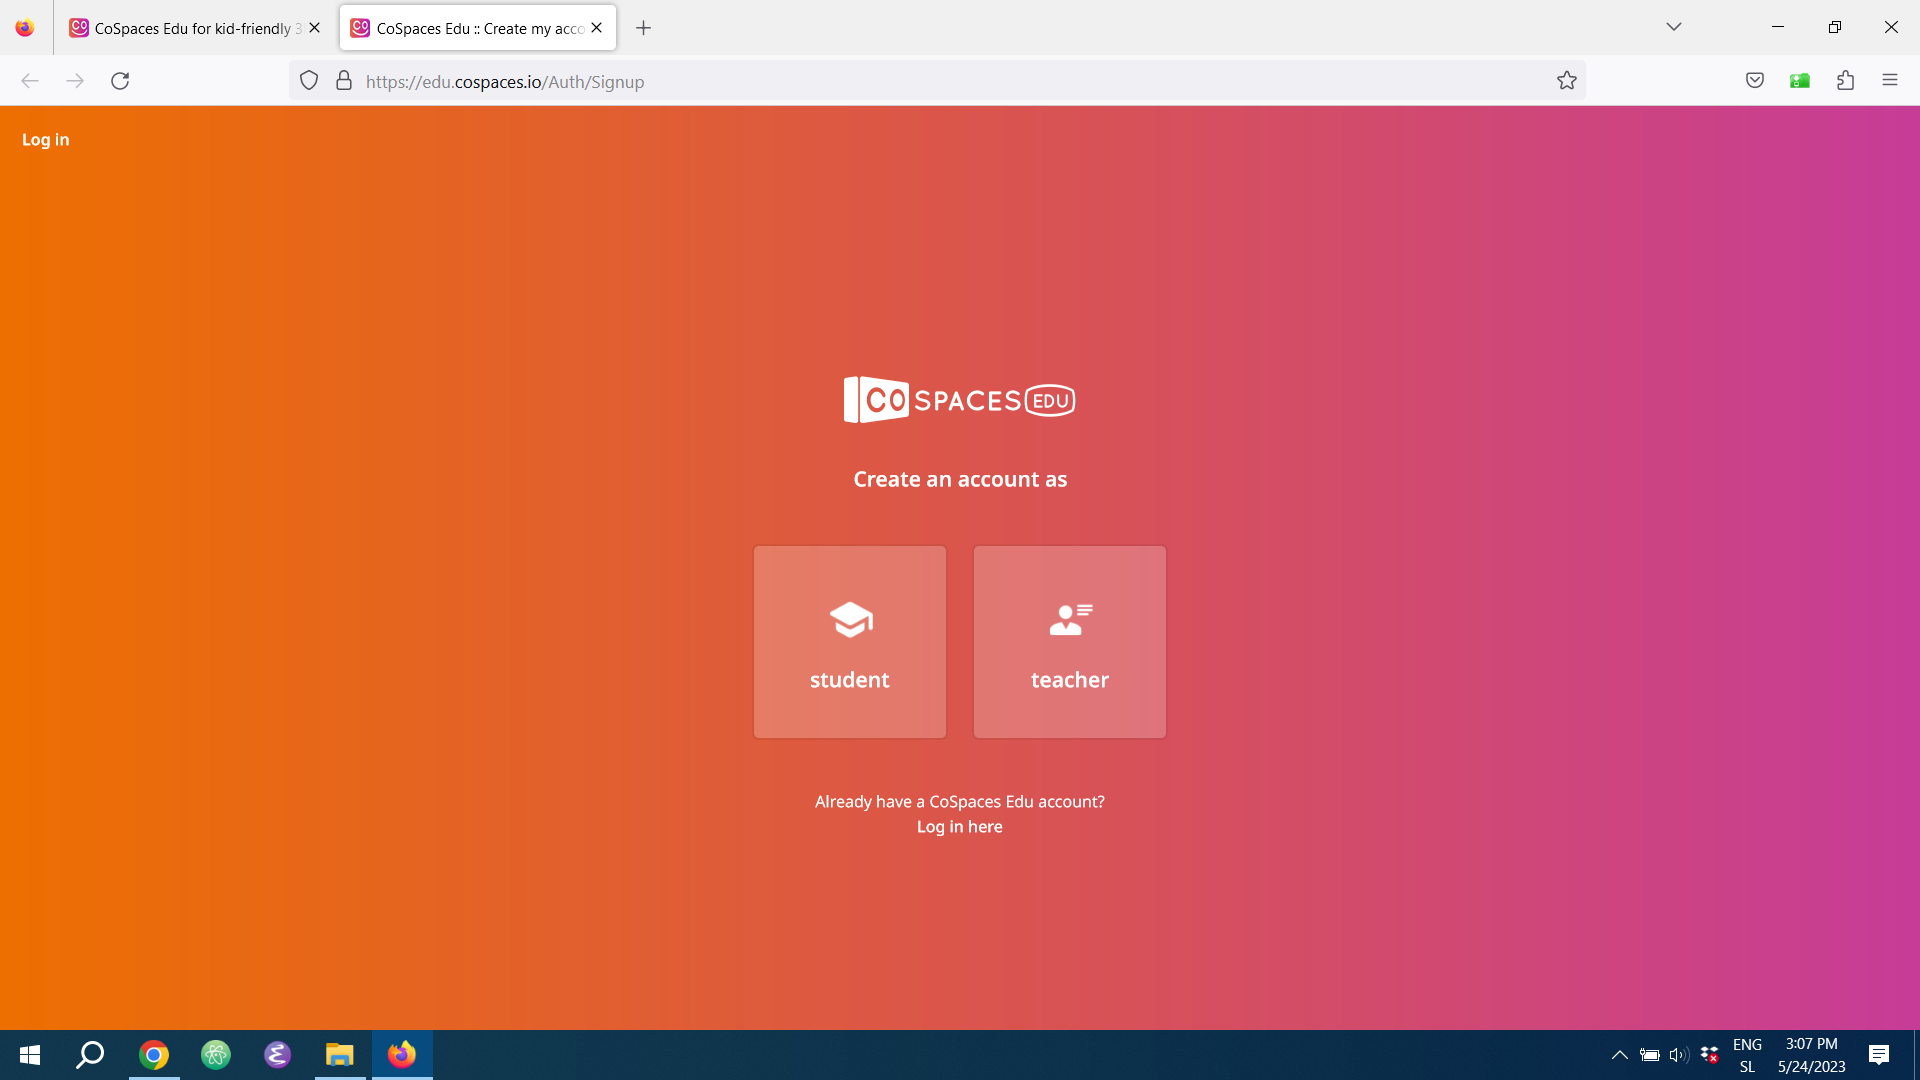Screen dimensions: 1920x1080
Task: Save the page to Pocket
Action: [x=1754, y=81]
